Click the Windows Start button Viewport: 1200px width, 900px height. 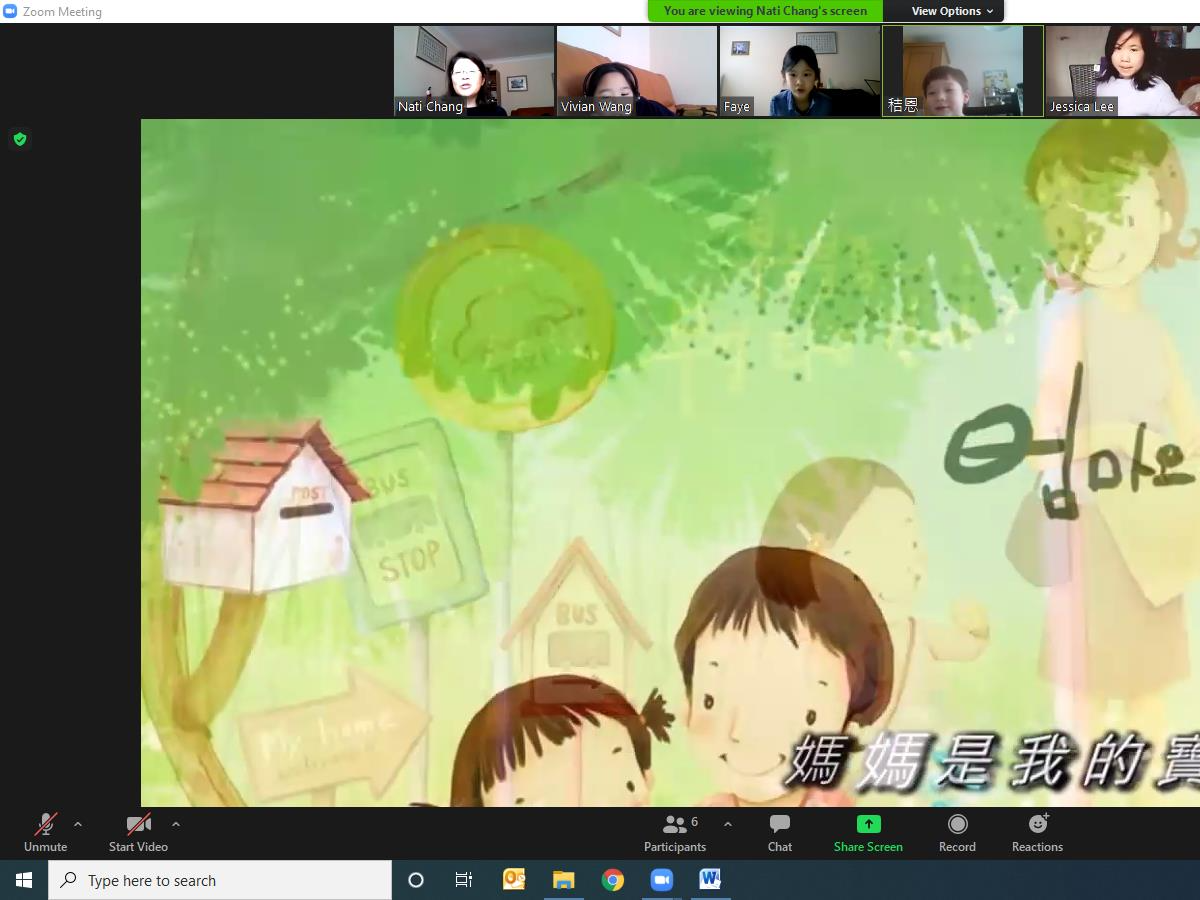[24, 880]
